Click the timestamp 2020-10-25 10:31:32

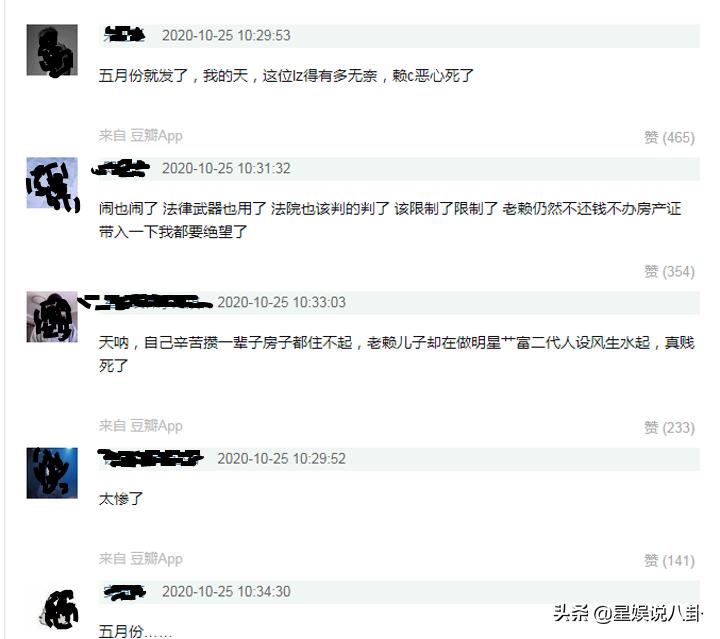click(x=226, y=168)
